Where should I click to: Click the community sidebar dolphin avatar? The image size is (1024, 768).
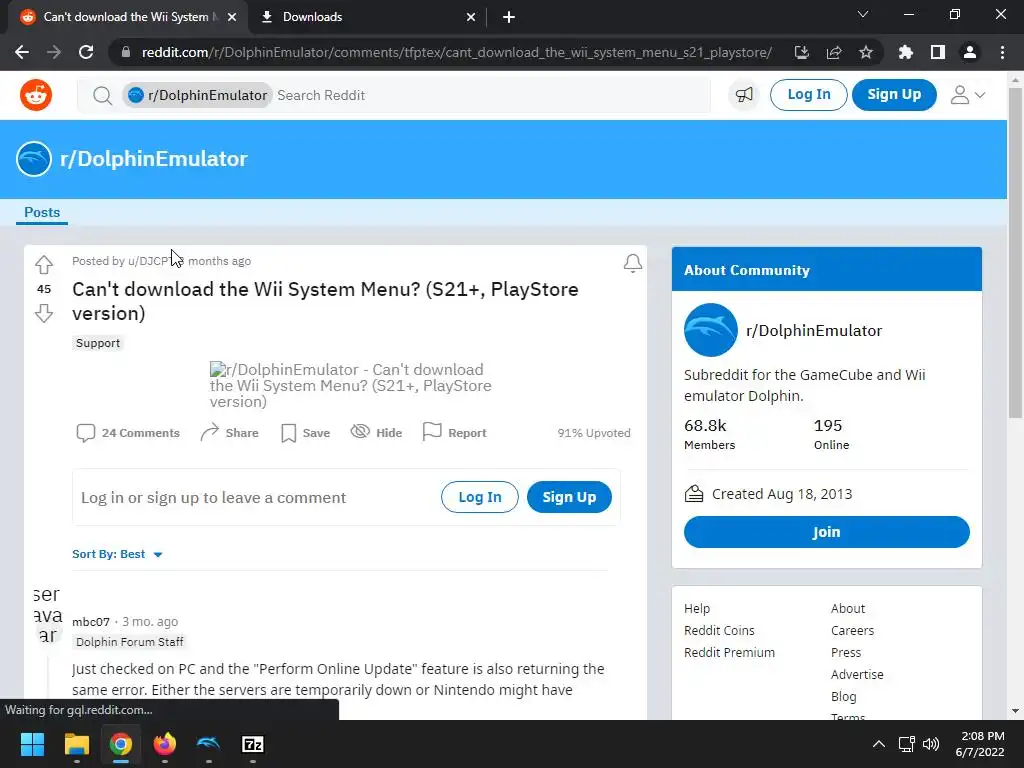[x=711, y=330]
